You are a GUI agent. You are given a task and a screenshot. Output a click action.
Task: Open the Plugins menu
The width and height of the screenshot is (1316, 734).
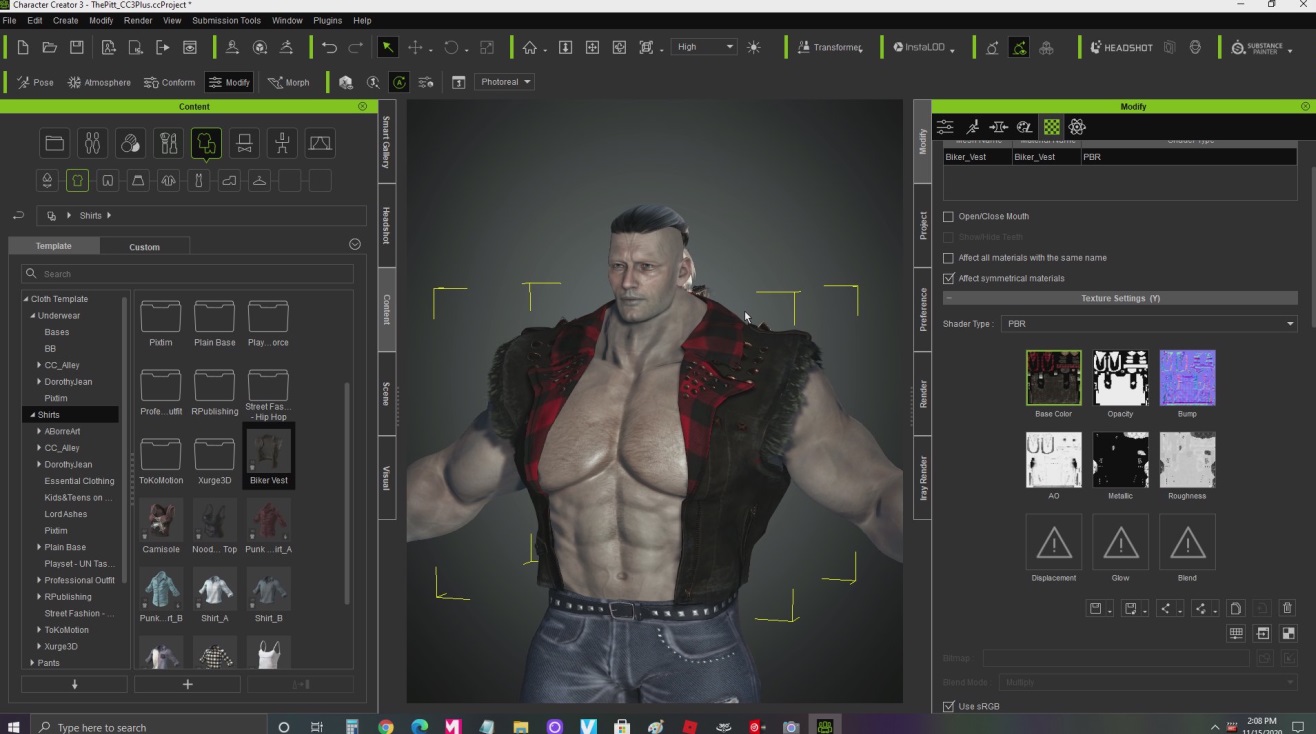pos(327,20)
